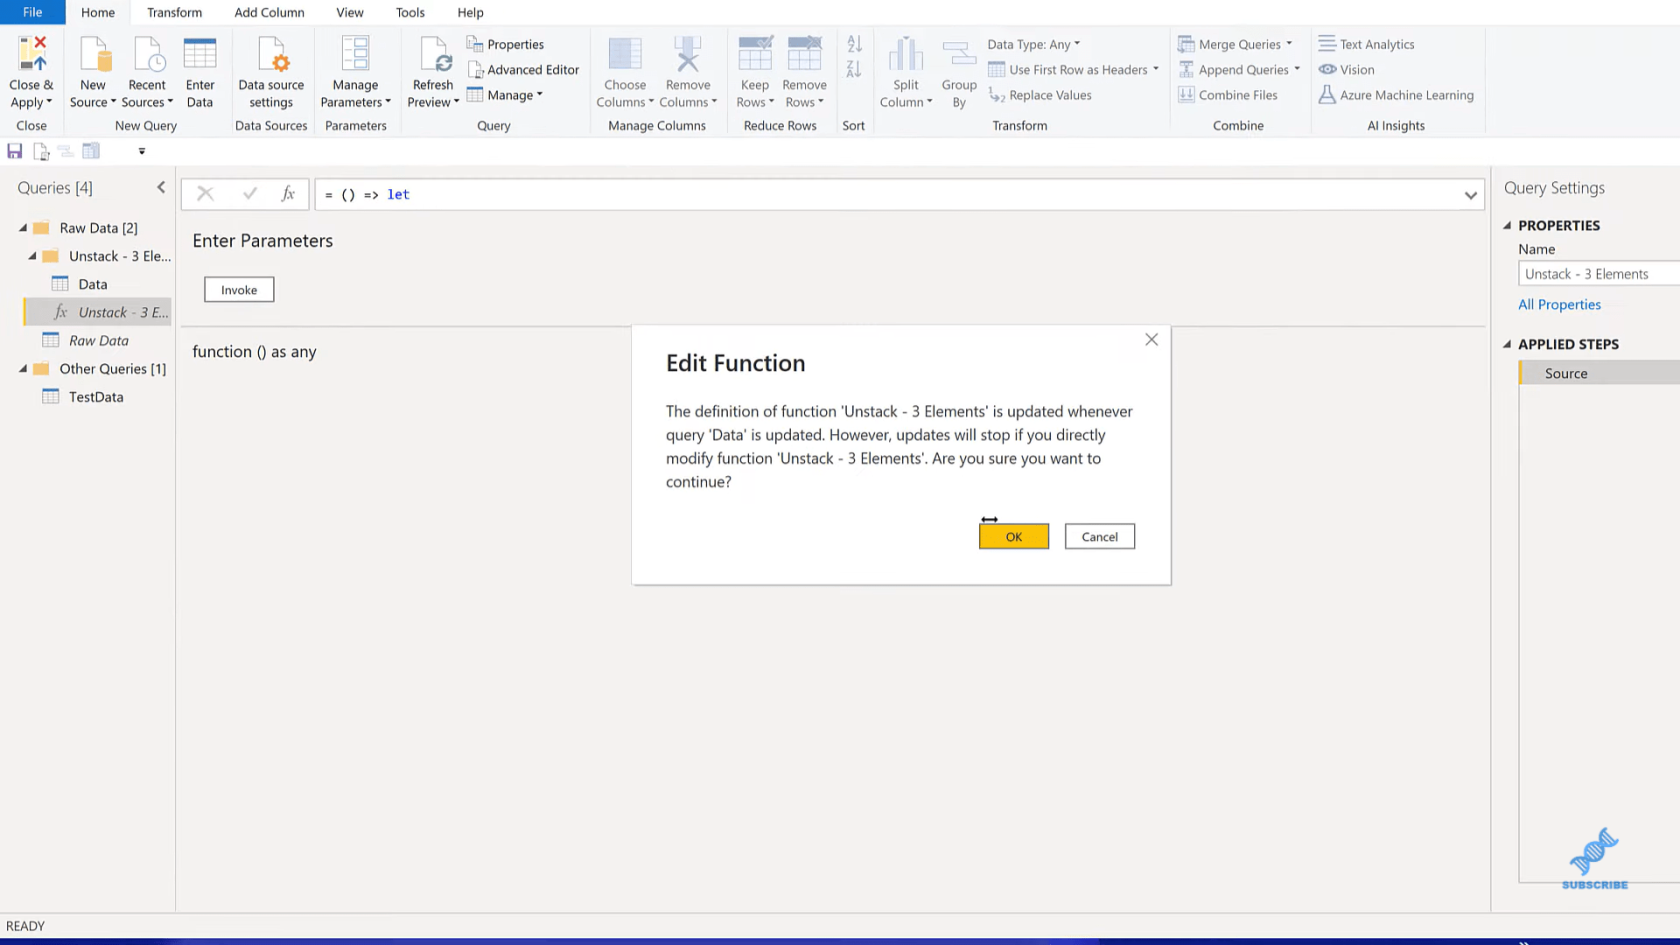Click the Invoke button

coord(239,289)
